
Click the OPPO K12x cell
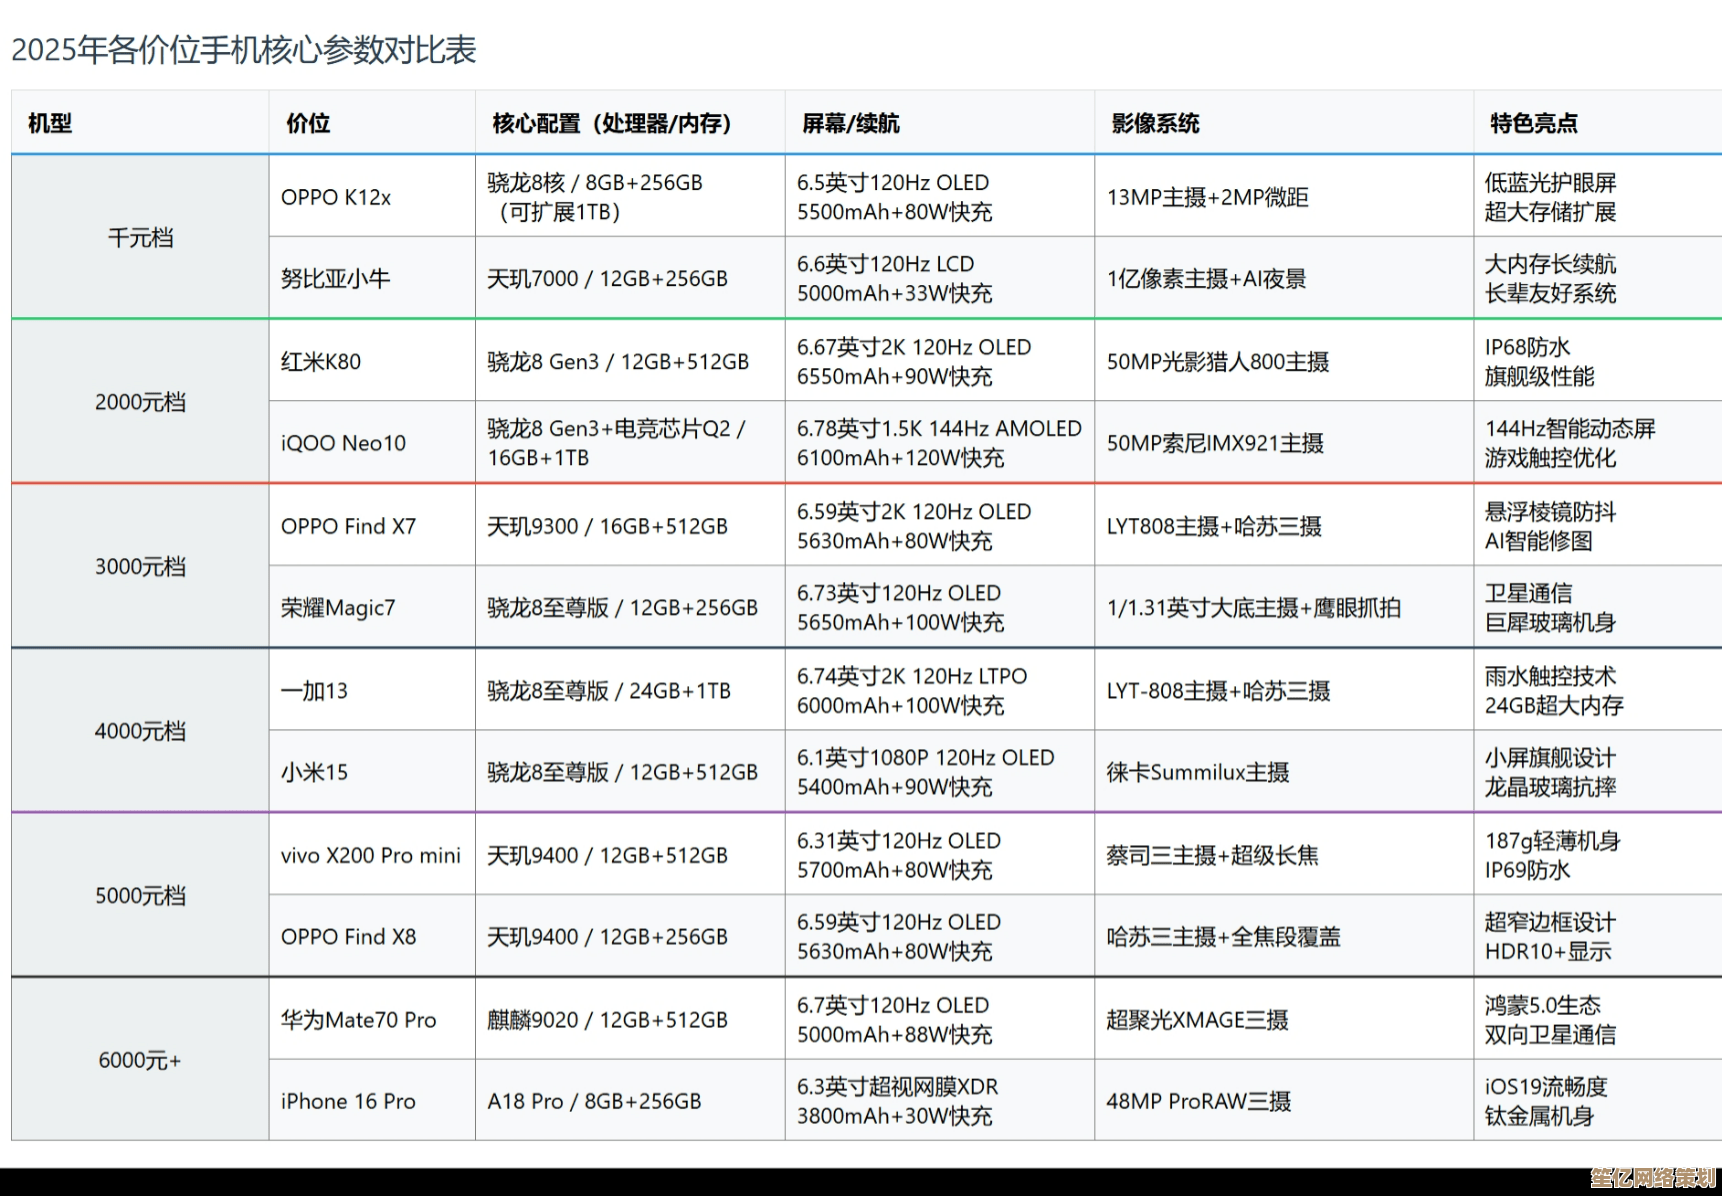tap(372, 196)
